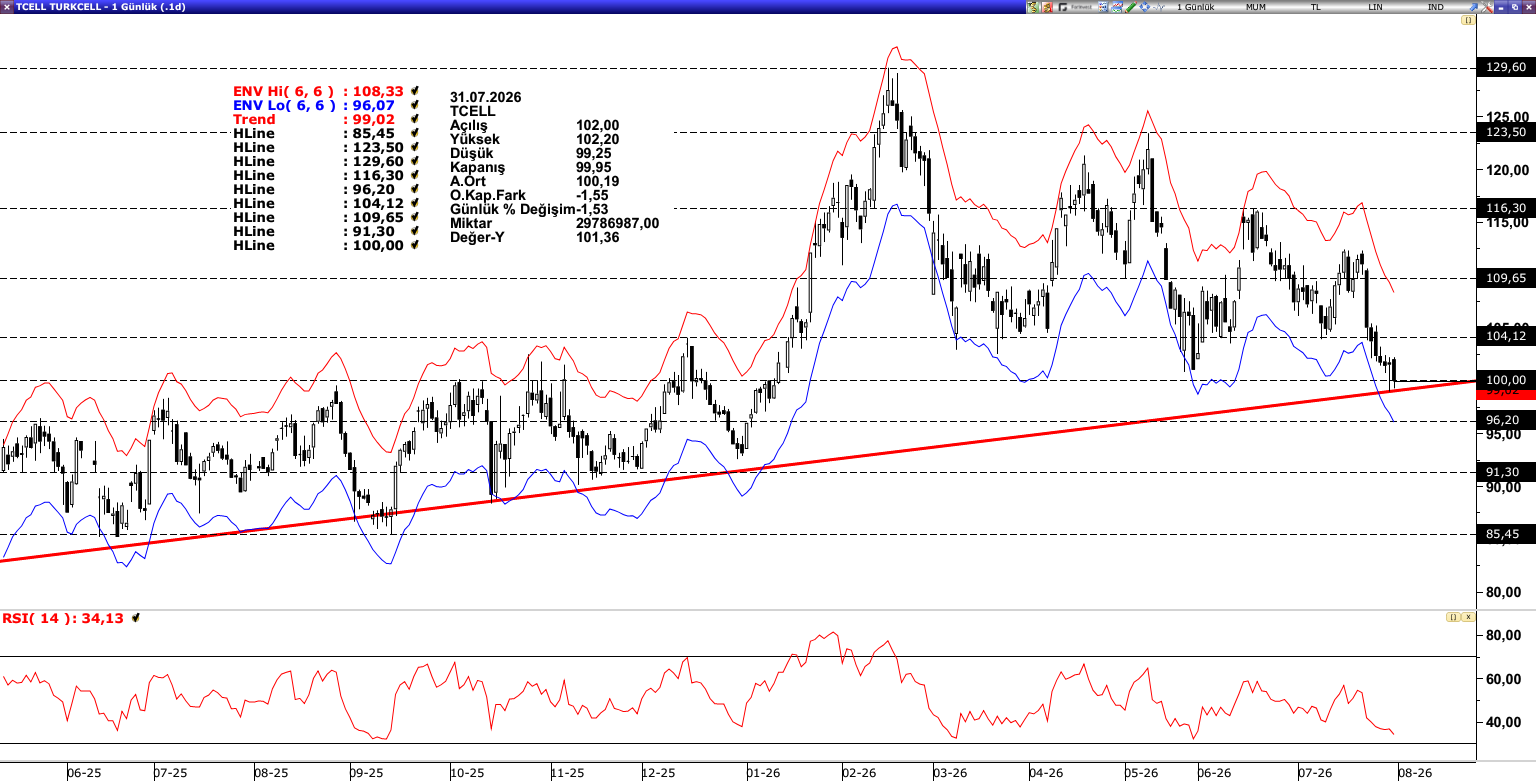Image resolution: width=1536 pixels, height=781 pixels.
Task: Toggle the HLine 123,50 checkmark
Action: tap(414, 147)
